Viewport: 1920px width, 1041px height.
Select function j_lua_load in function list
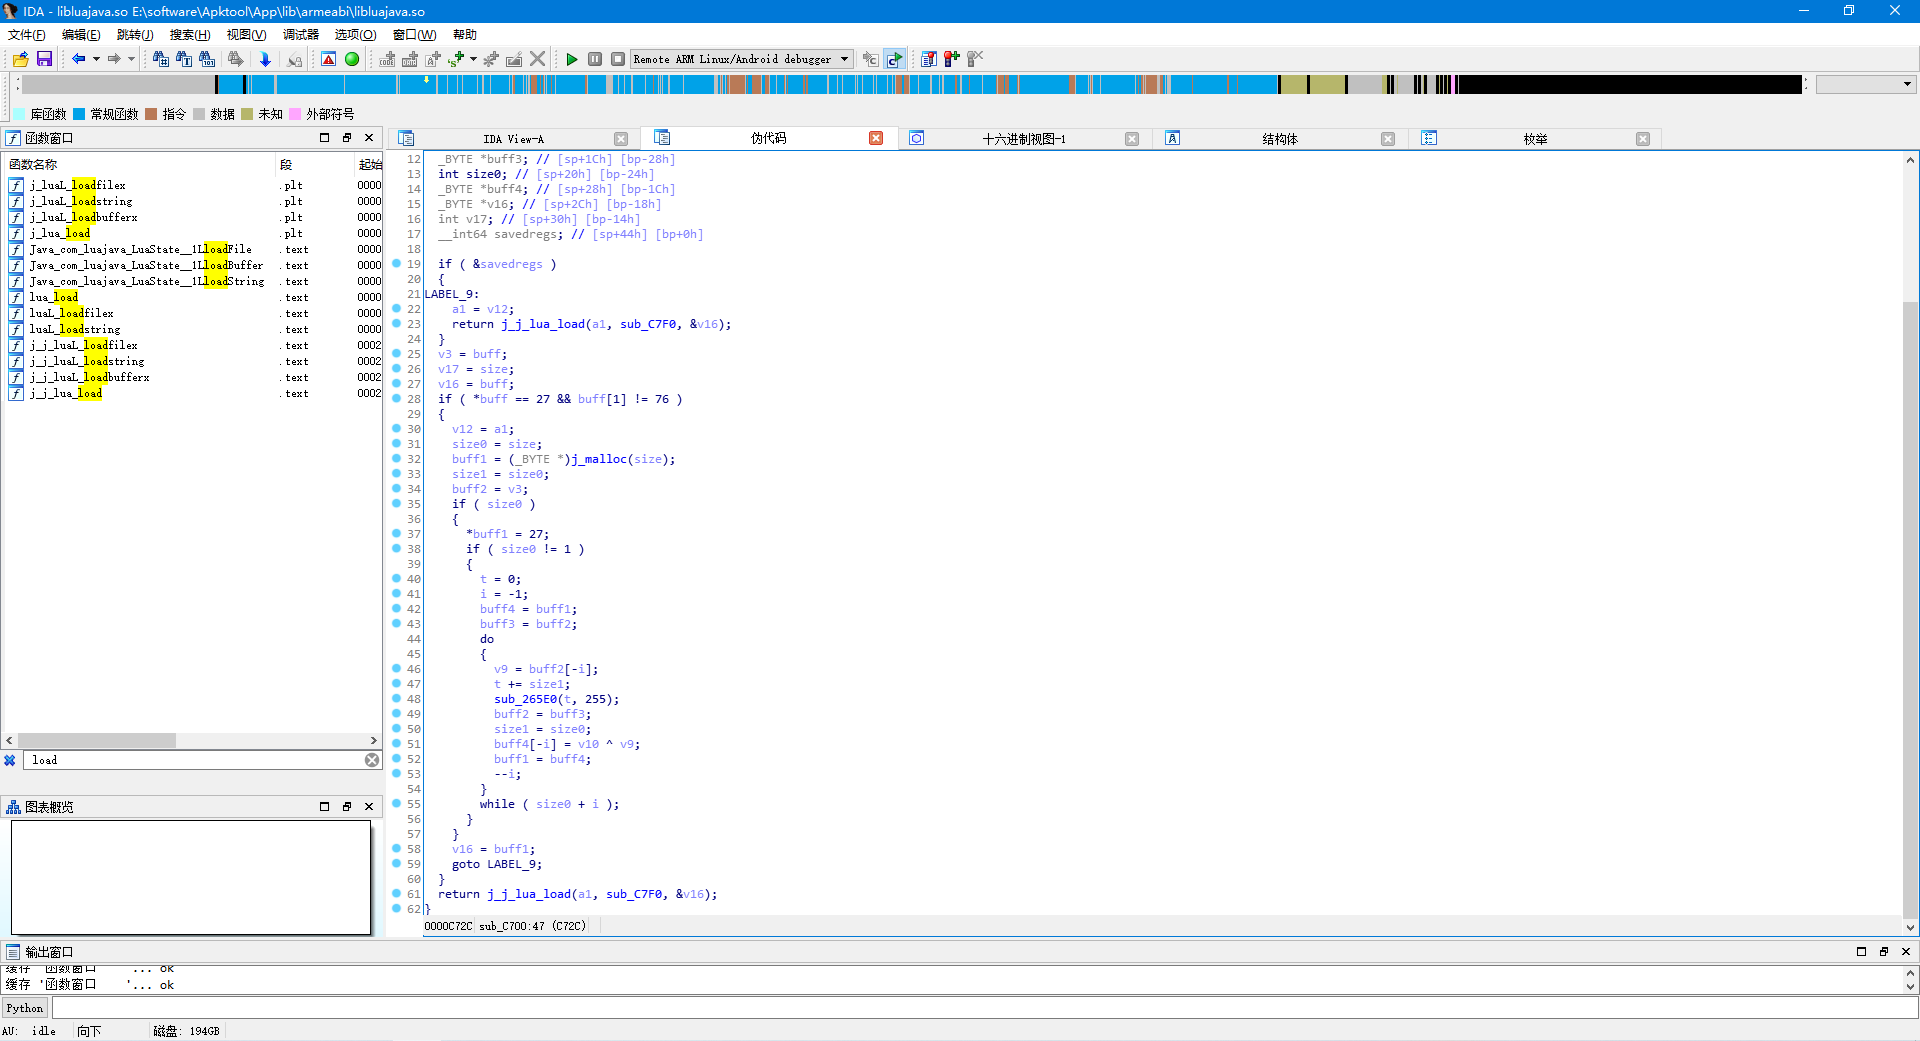60,233
